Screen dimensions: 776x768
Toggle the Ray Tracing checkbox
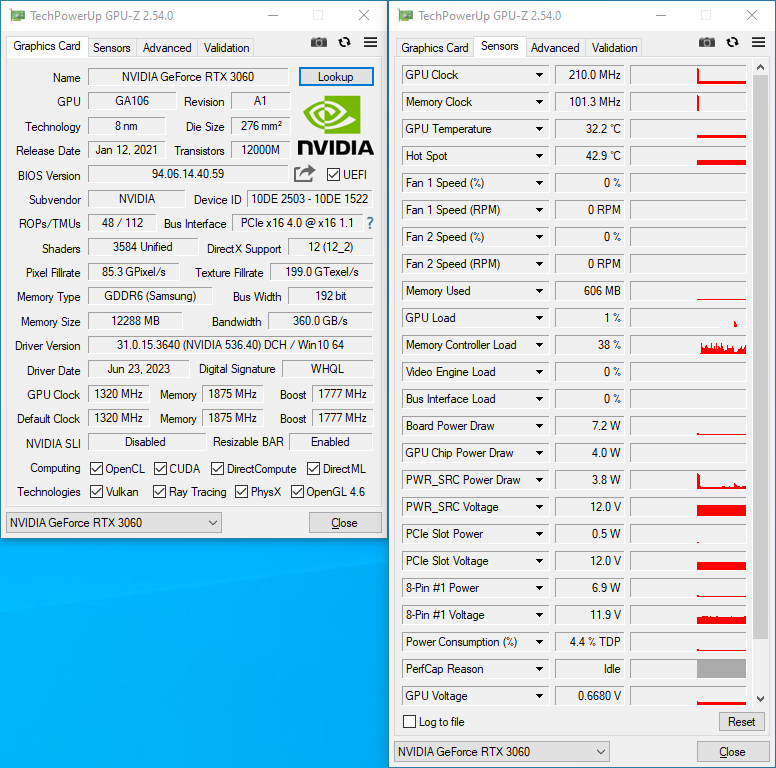pyautogui.click(x=159, y=492)
